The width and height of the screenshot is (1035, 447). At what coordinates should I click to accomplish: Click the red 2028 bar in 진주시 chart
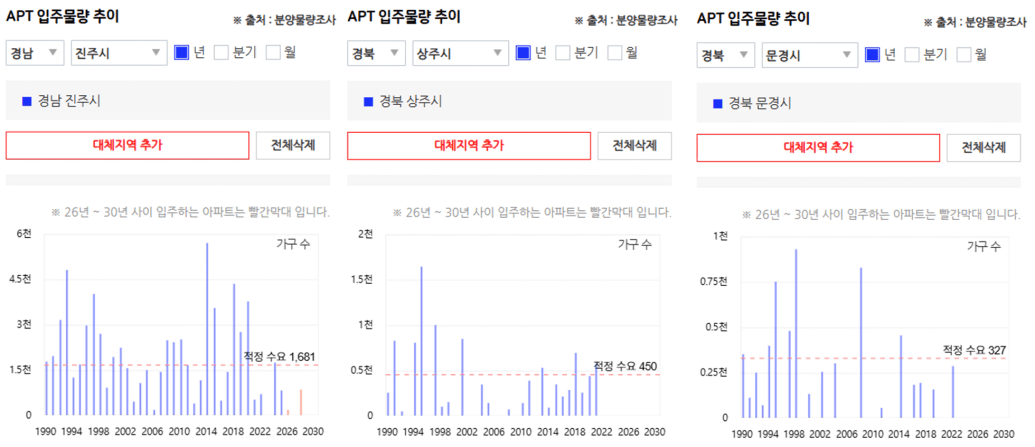click(301, 402)
